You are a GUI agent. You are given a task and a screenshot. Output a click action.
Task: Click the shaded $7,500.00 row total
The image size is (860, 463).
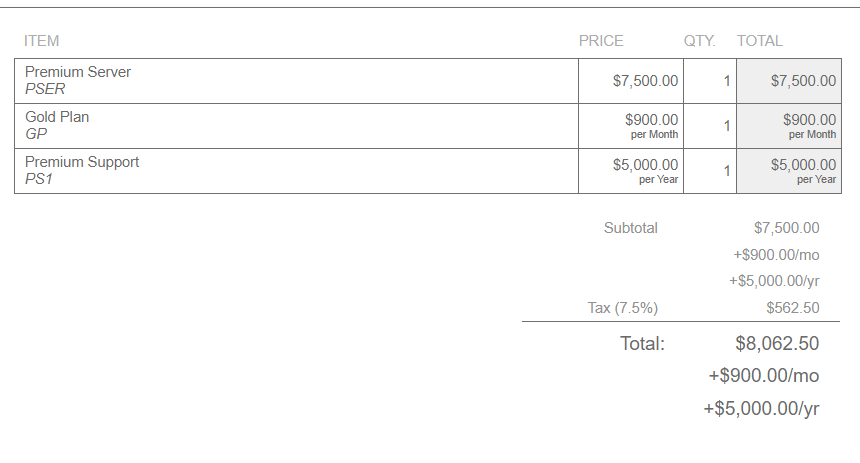coord(789,81)
